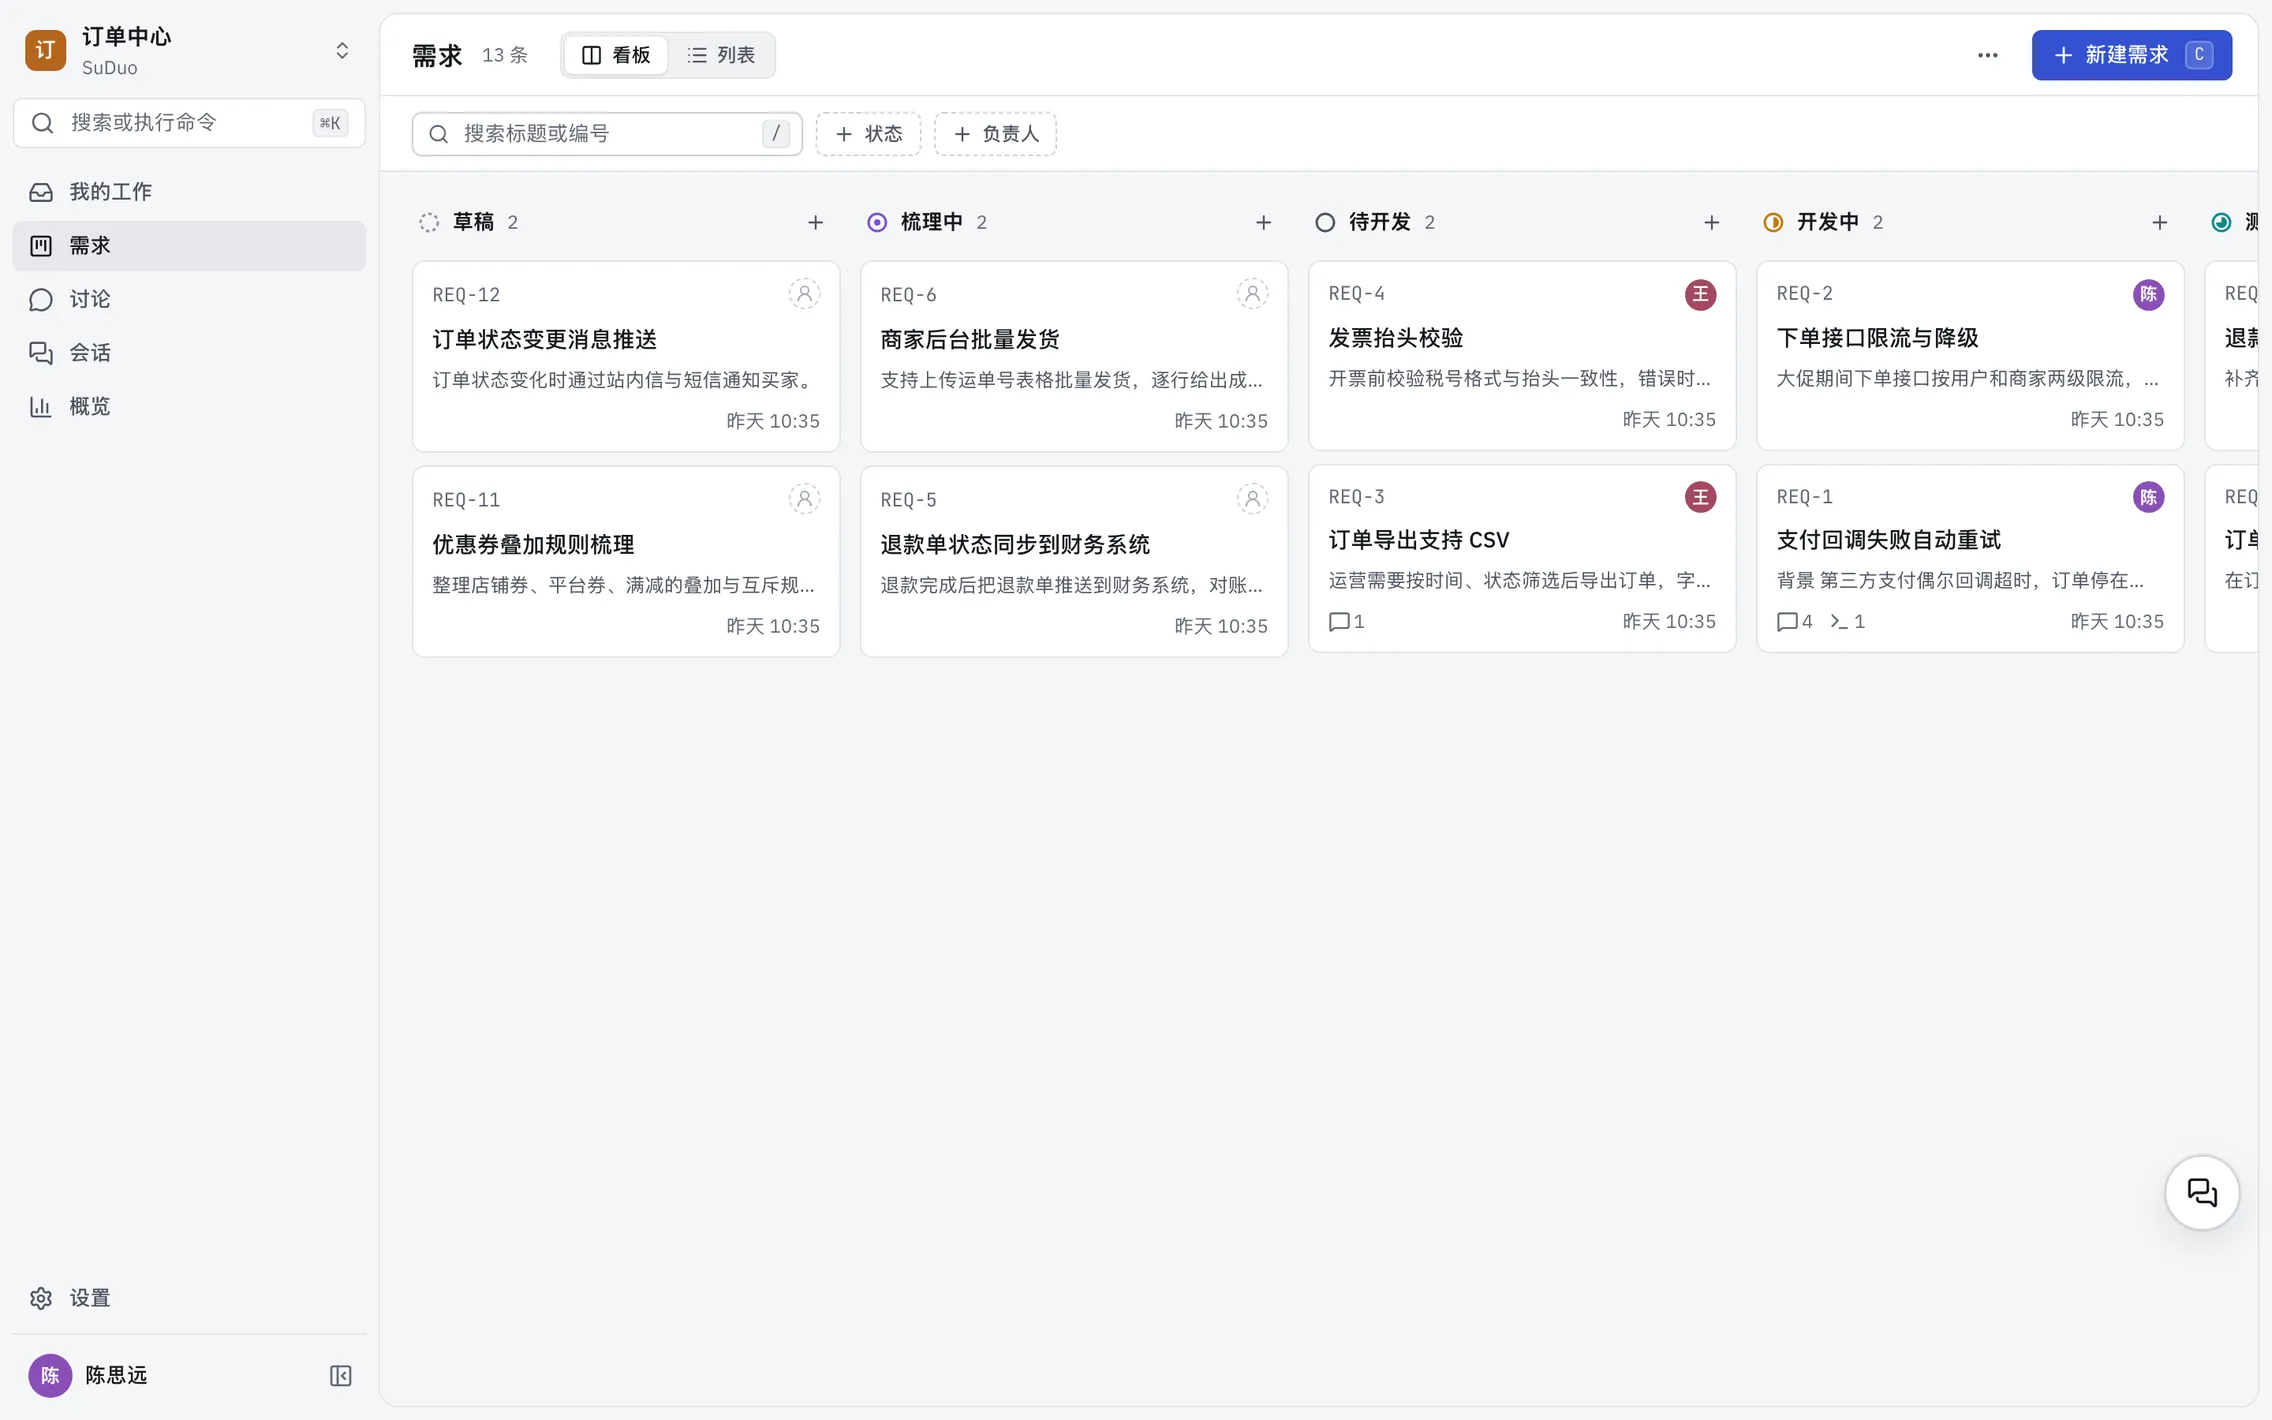Switch to 列表 view
This screenshot has height=1420, width=2272.
(x=721, y=55)
